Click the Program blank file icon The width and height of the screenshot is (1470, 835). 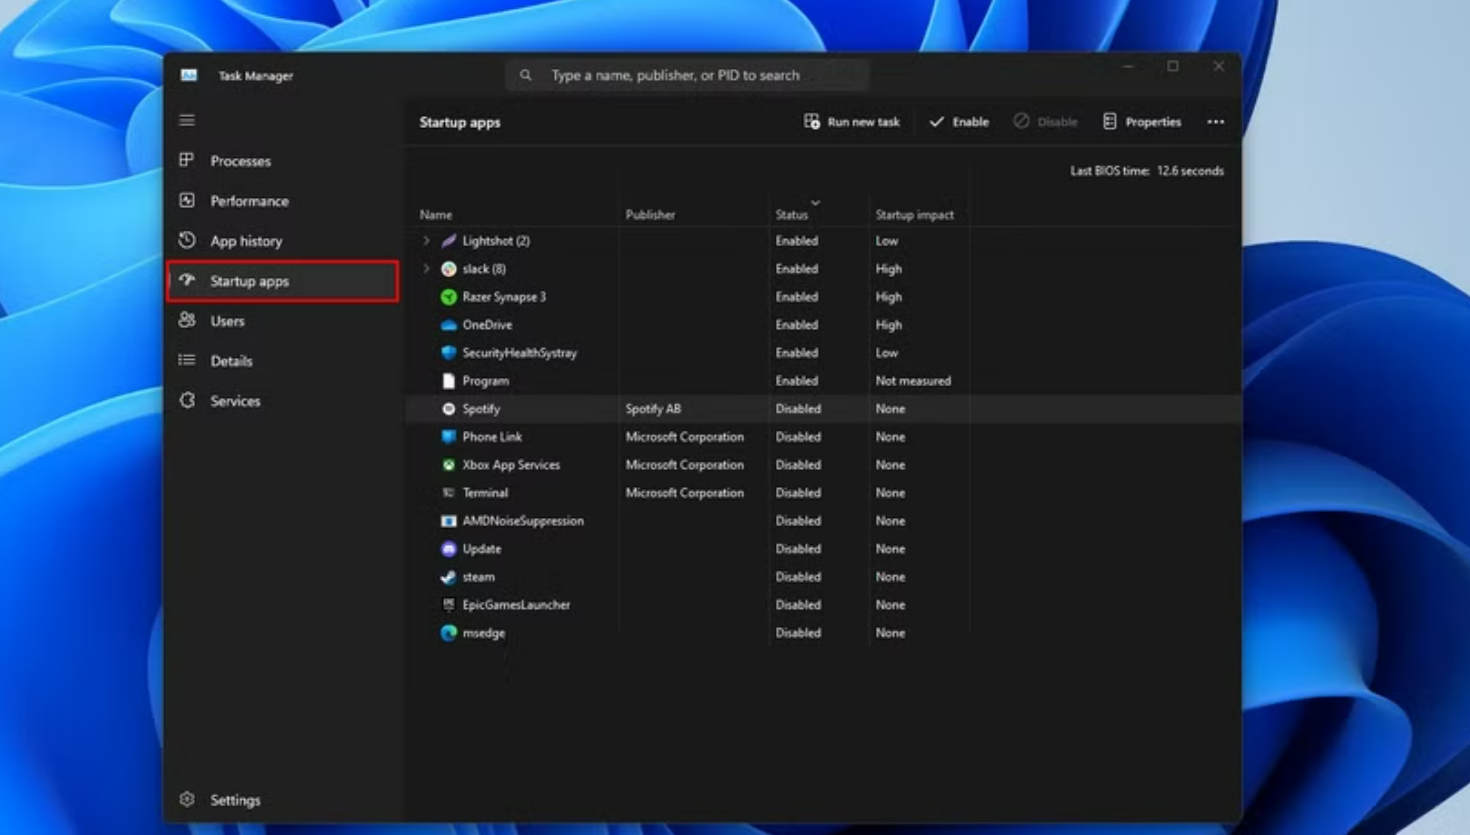(448, 381)
